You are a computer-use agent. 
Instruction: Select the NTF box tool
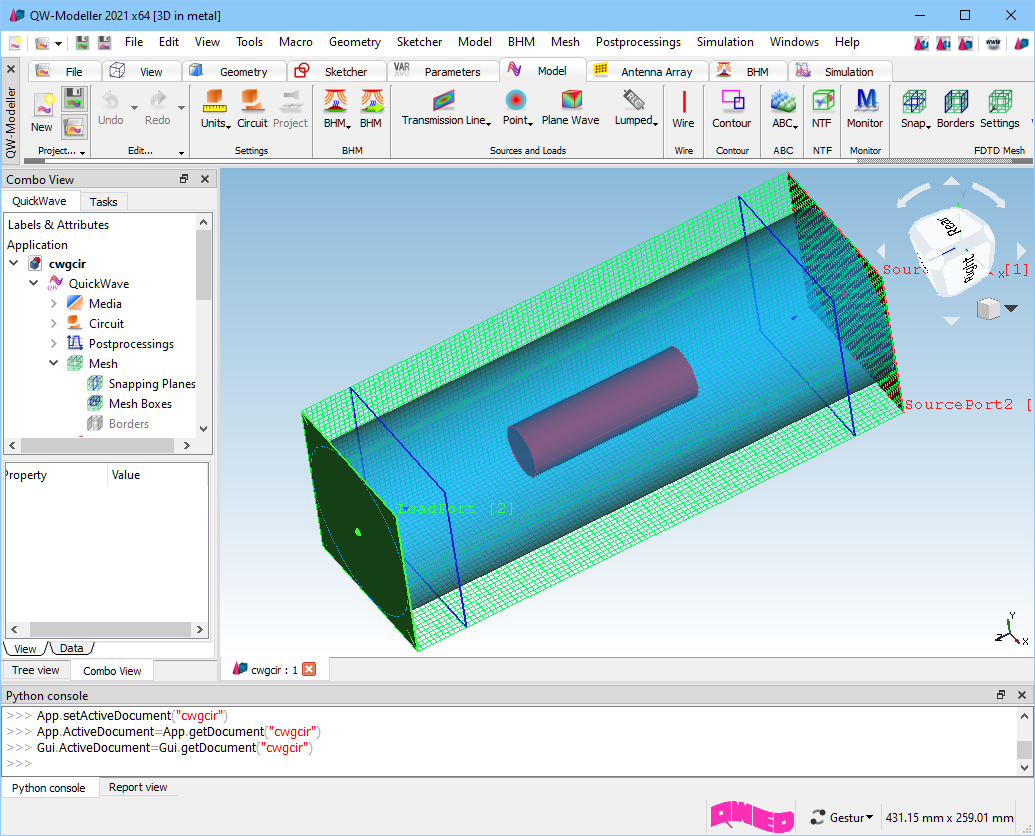(x=822, y=110)
